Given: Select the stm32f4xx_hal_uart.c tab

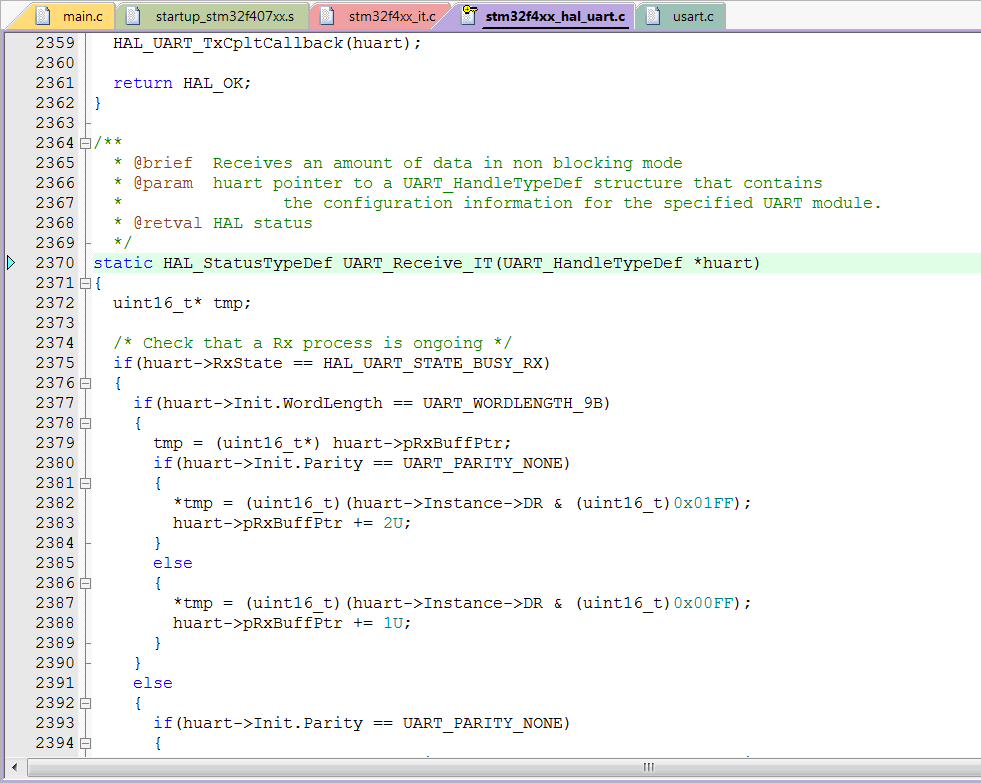Looking at the screenshot, I should click(544, 16).
